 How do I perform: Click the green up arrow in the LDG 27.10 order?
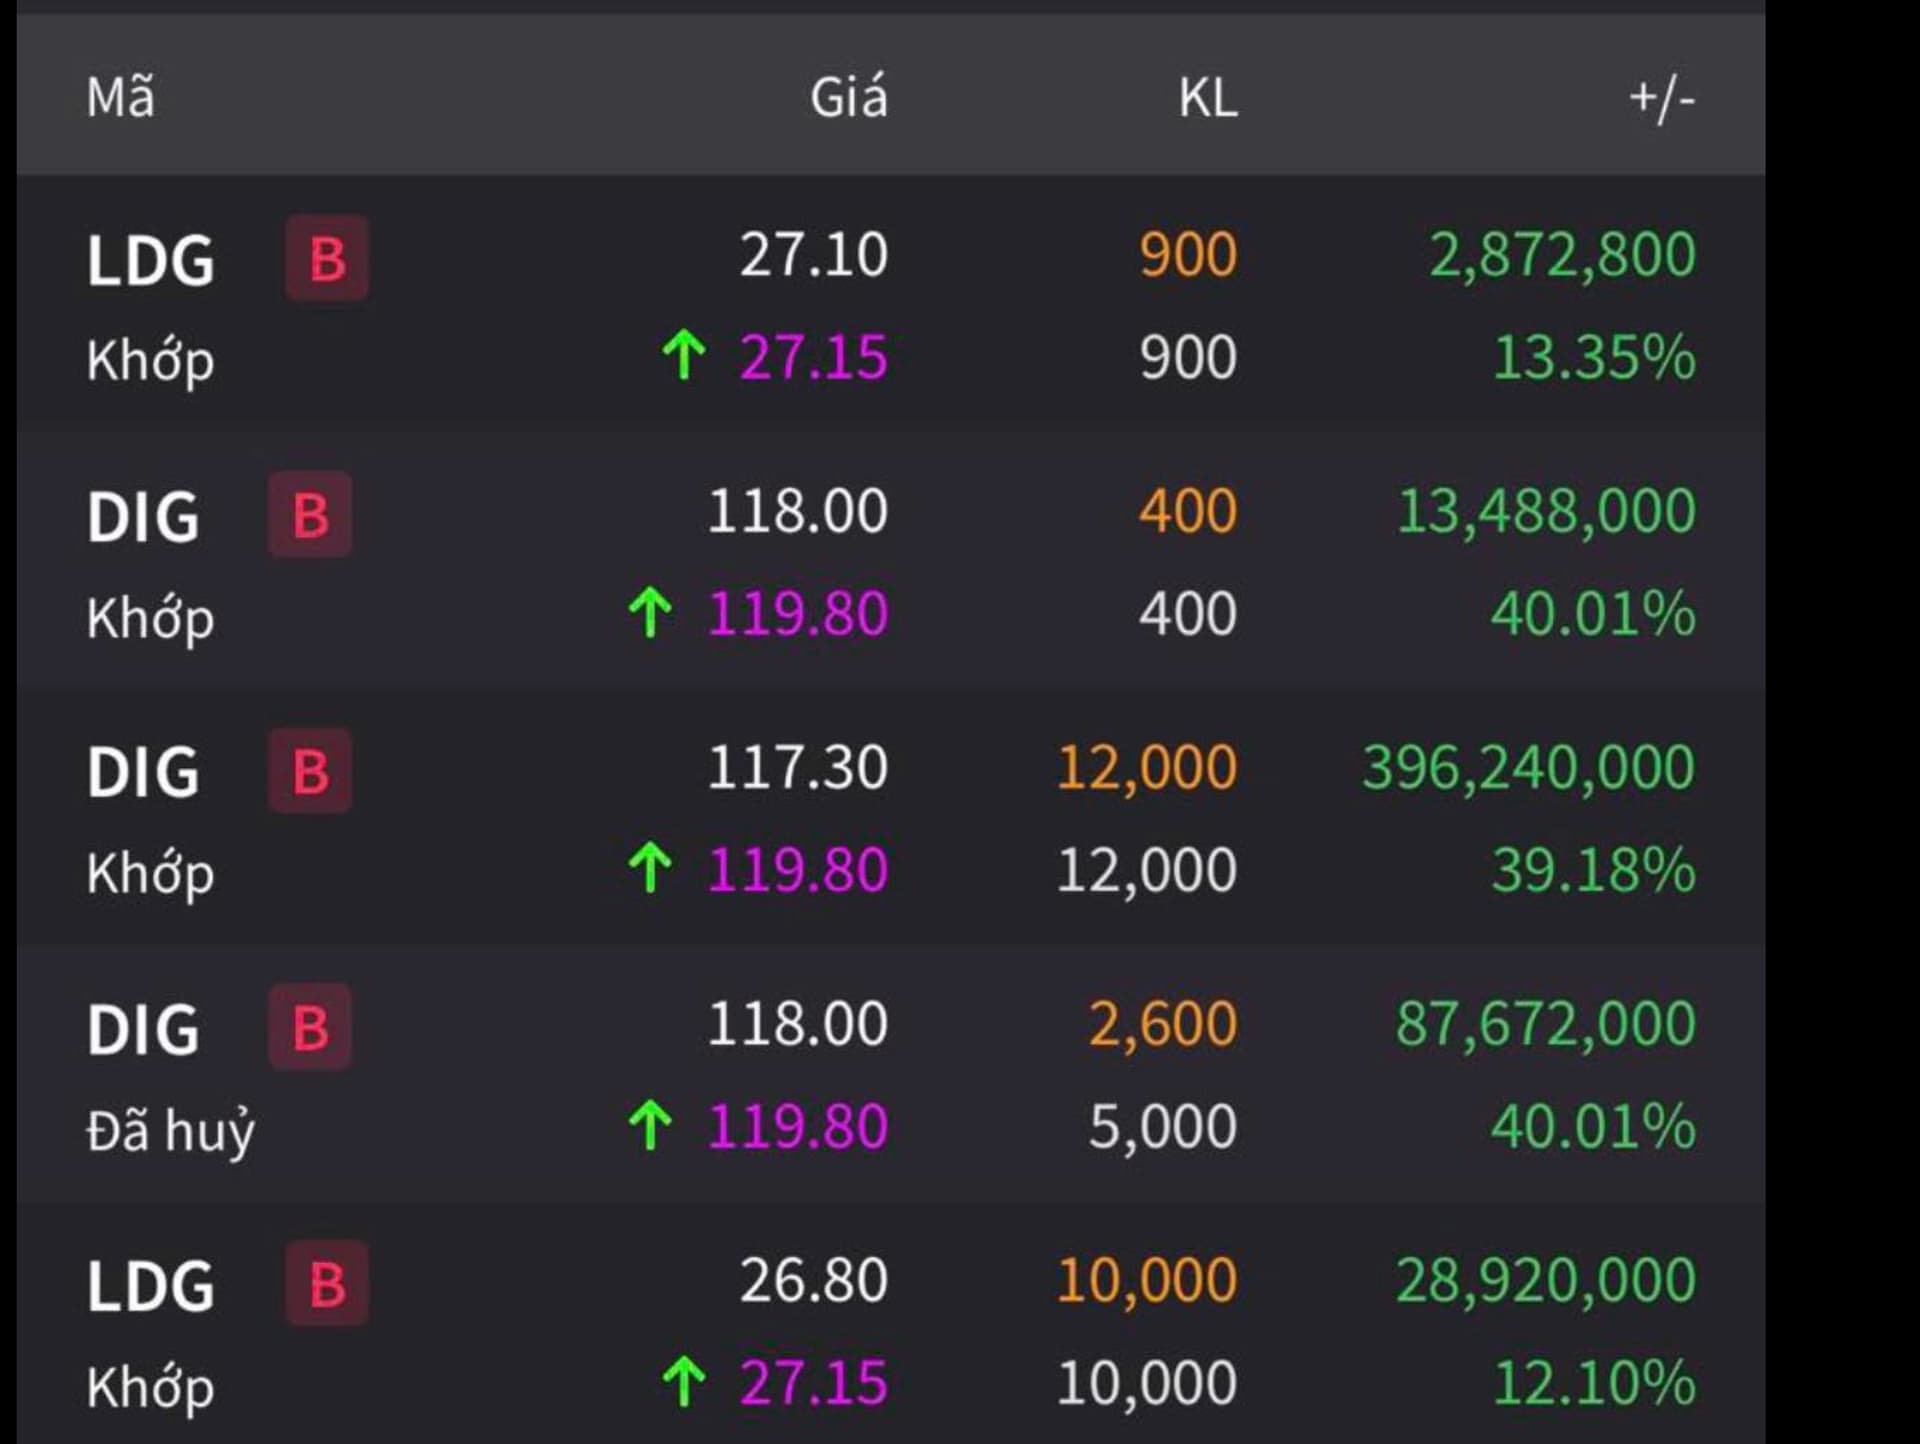[x=684, y=356]
